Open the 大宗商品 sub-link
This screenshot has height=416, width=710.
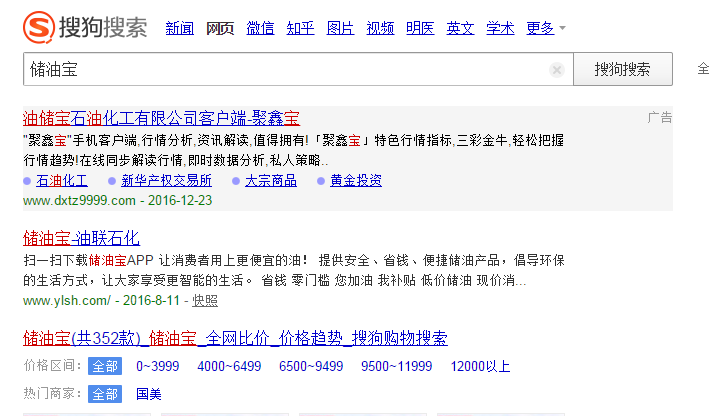coord(271,181)
